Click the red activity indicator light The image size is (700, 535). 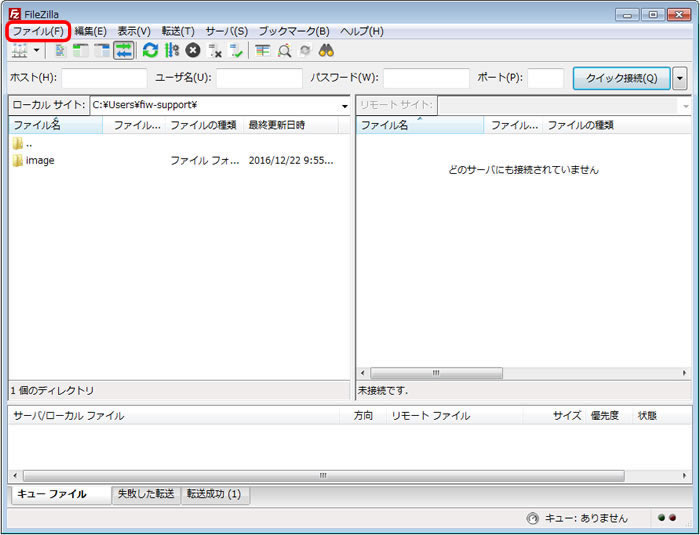tap(672, 518)
